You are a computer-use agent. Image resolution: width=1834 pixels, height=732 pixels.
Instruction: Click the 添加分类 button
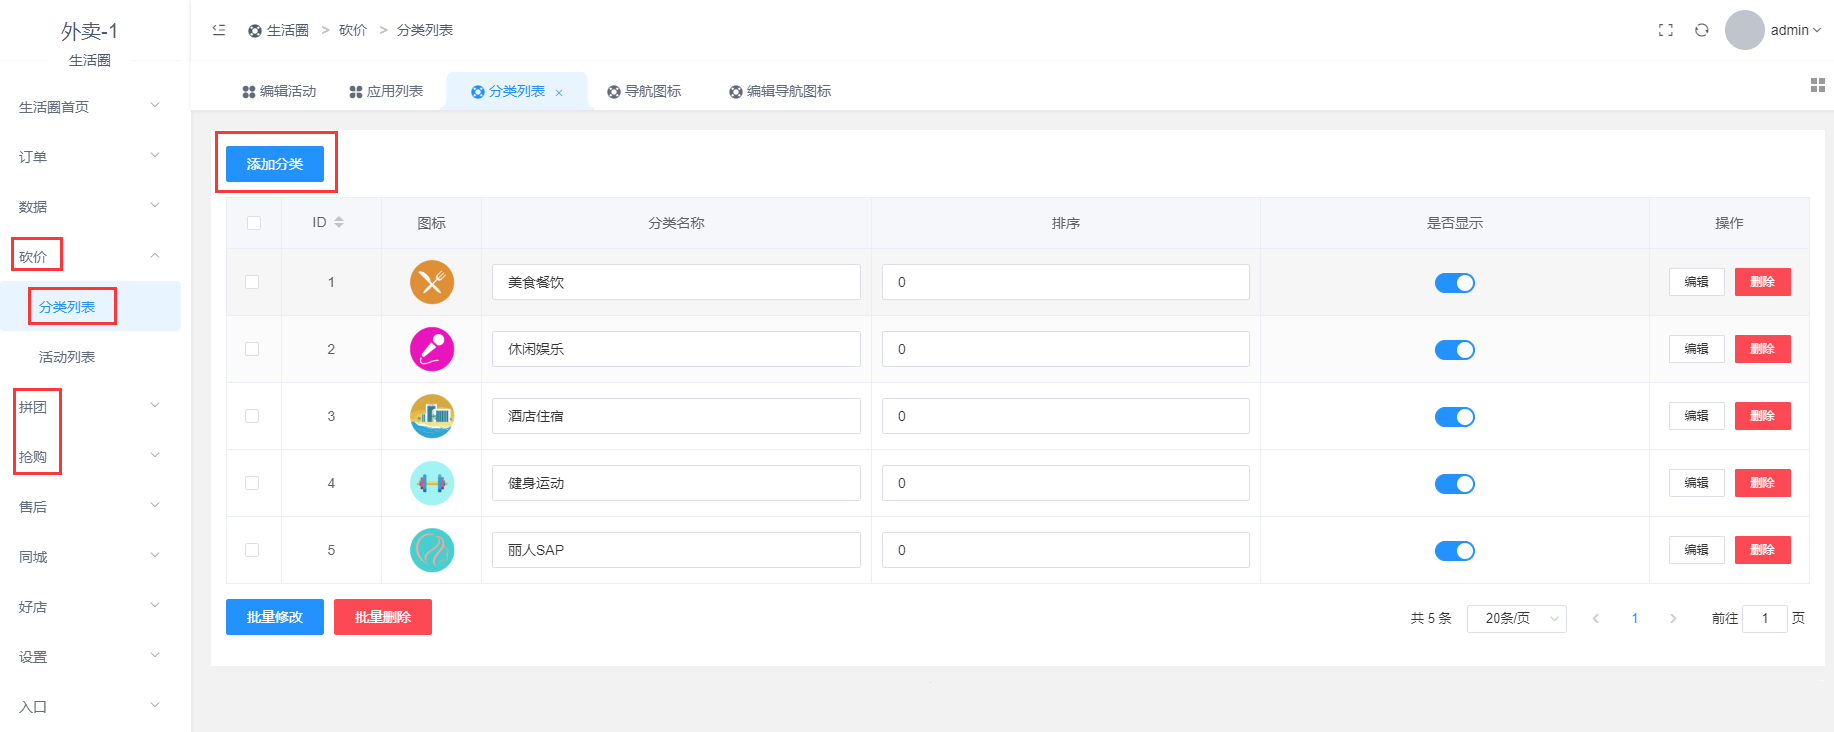[275, 164]
